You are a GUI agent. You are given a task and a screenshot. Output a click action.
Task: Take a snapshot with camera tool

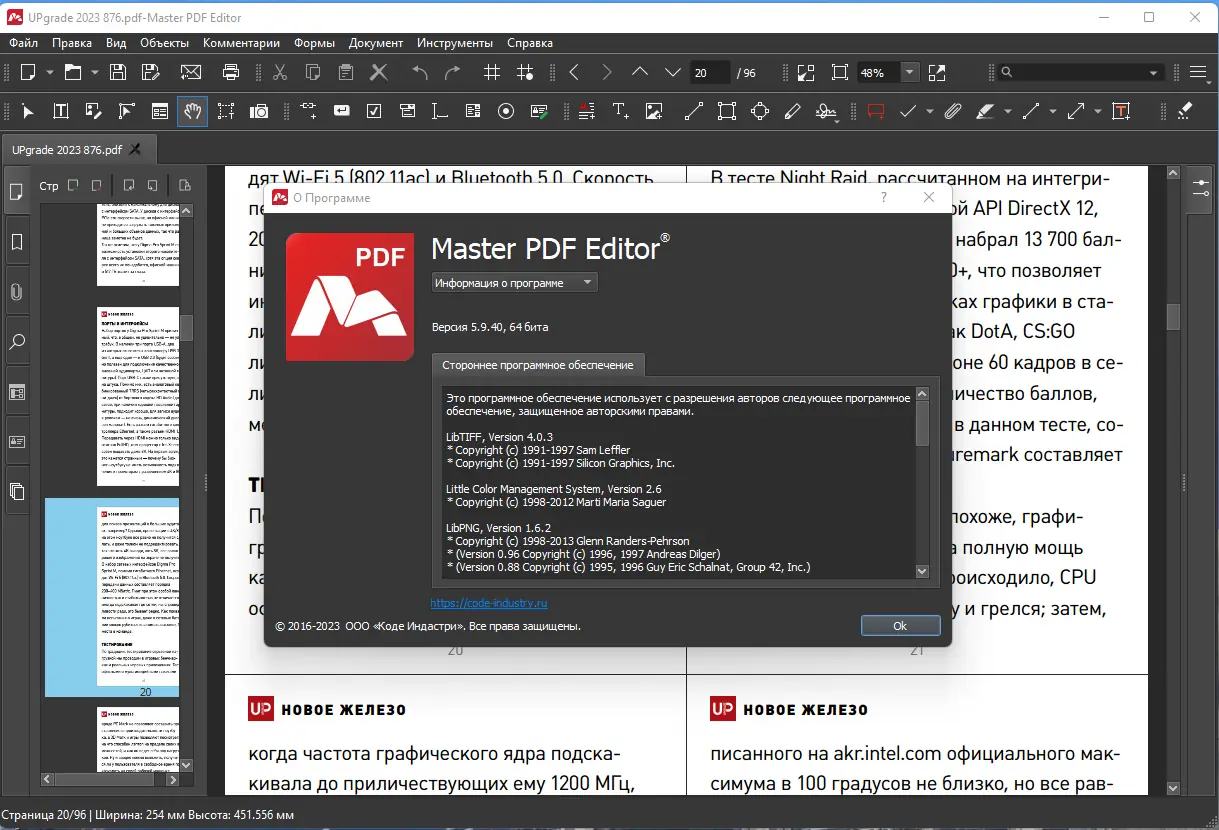(x=259, y=111)
